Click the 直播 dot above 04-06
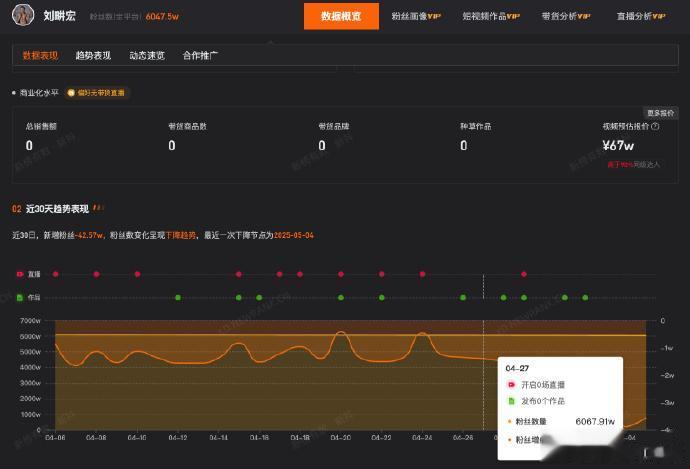This screenshot has height=469, width=690. click(55, 274)
